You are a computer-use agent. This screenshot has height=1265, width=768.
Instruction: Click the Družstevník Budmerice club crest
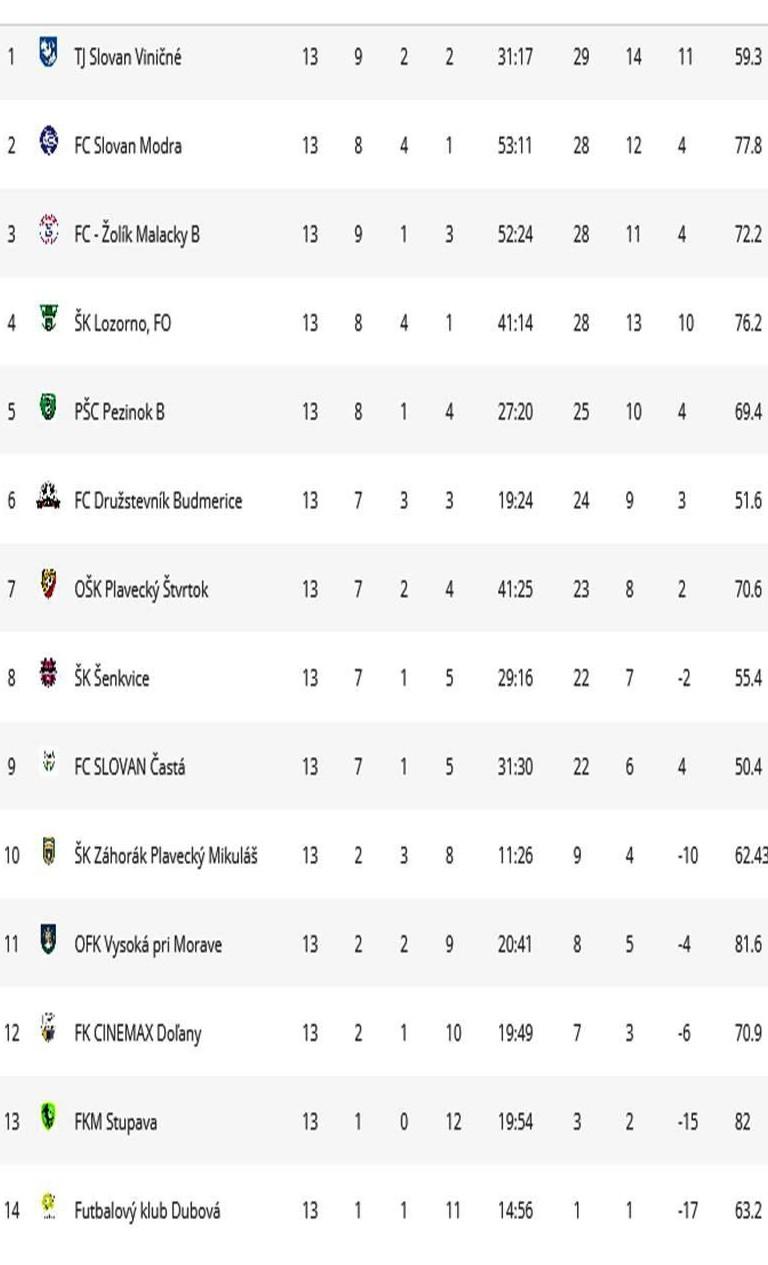[x=47, y=496]
